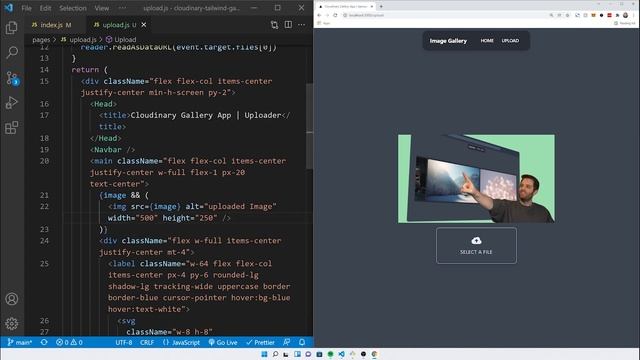Open the feedback icon in status bar

click(x=287, y=342)
